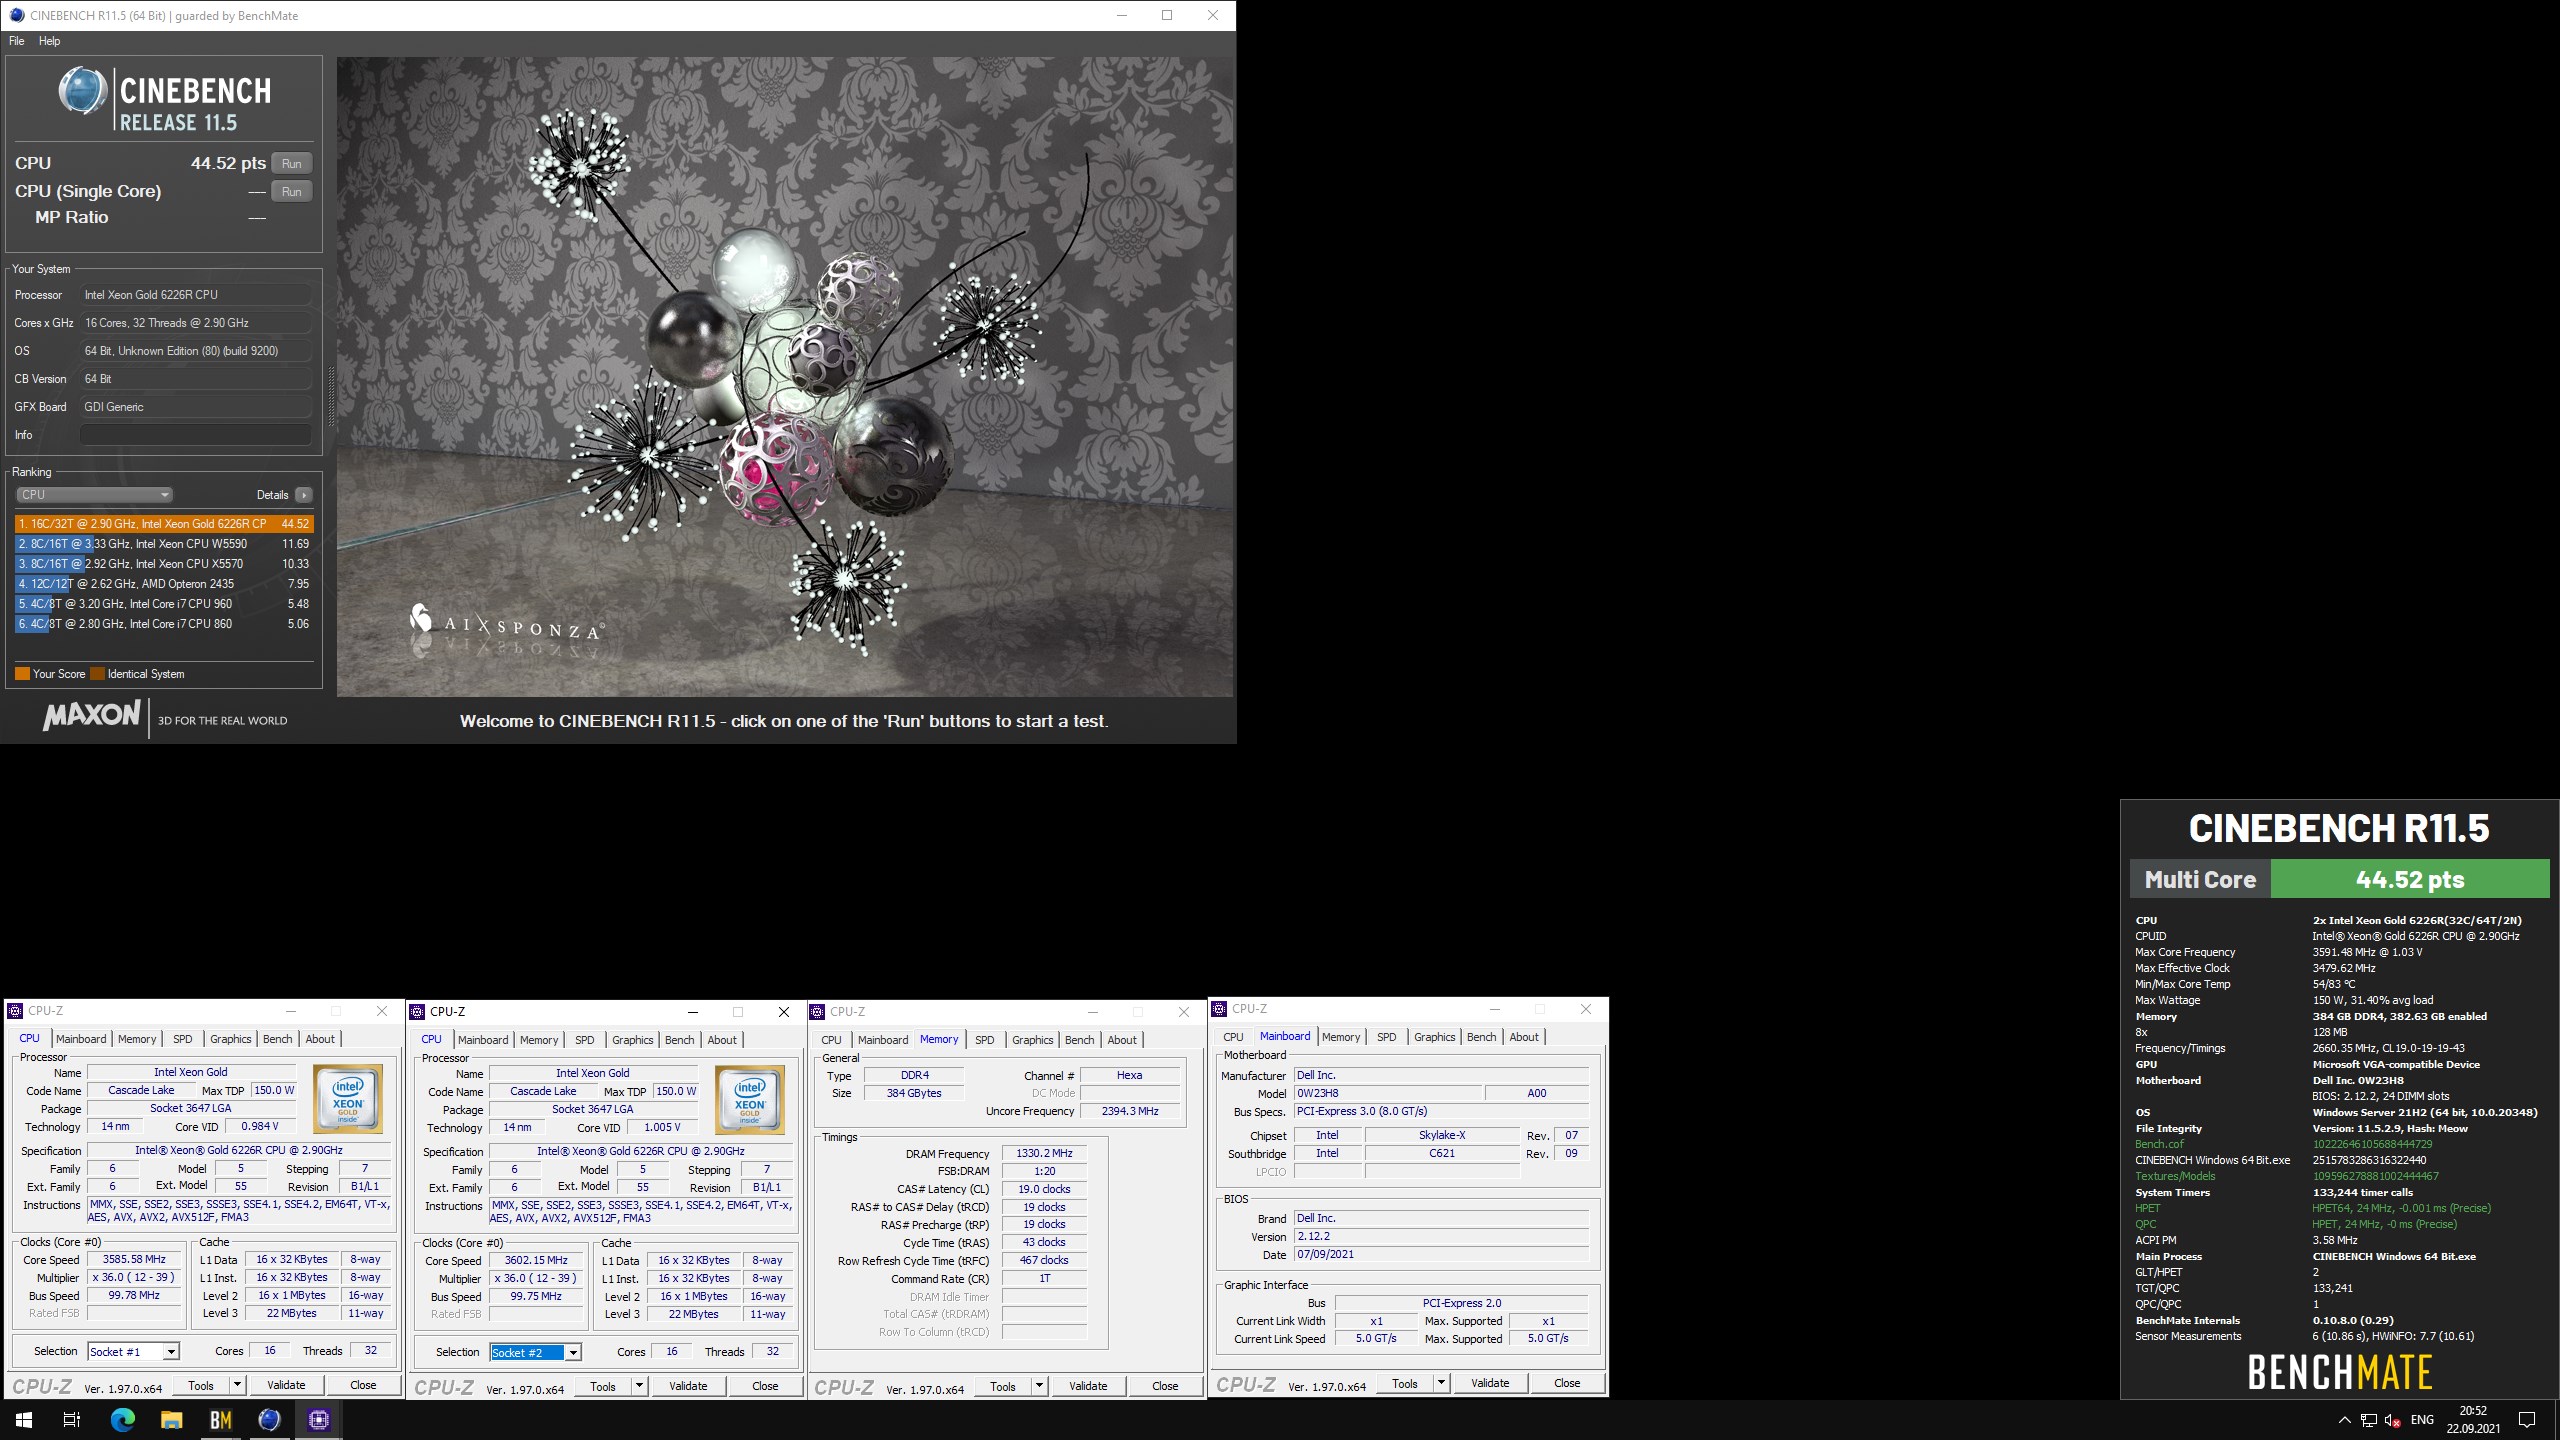Select the Xeon W5590 ranking entry
The width and height of the screenshot is (2560, 1440).
click(164, 544)
